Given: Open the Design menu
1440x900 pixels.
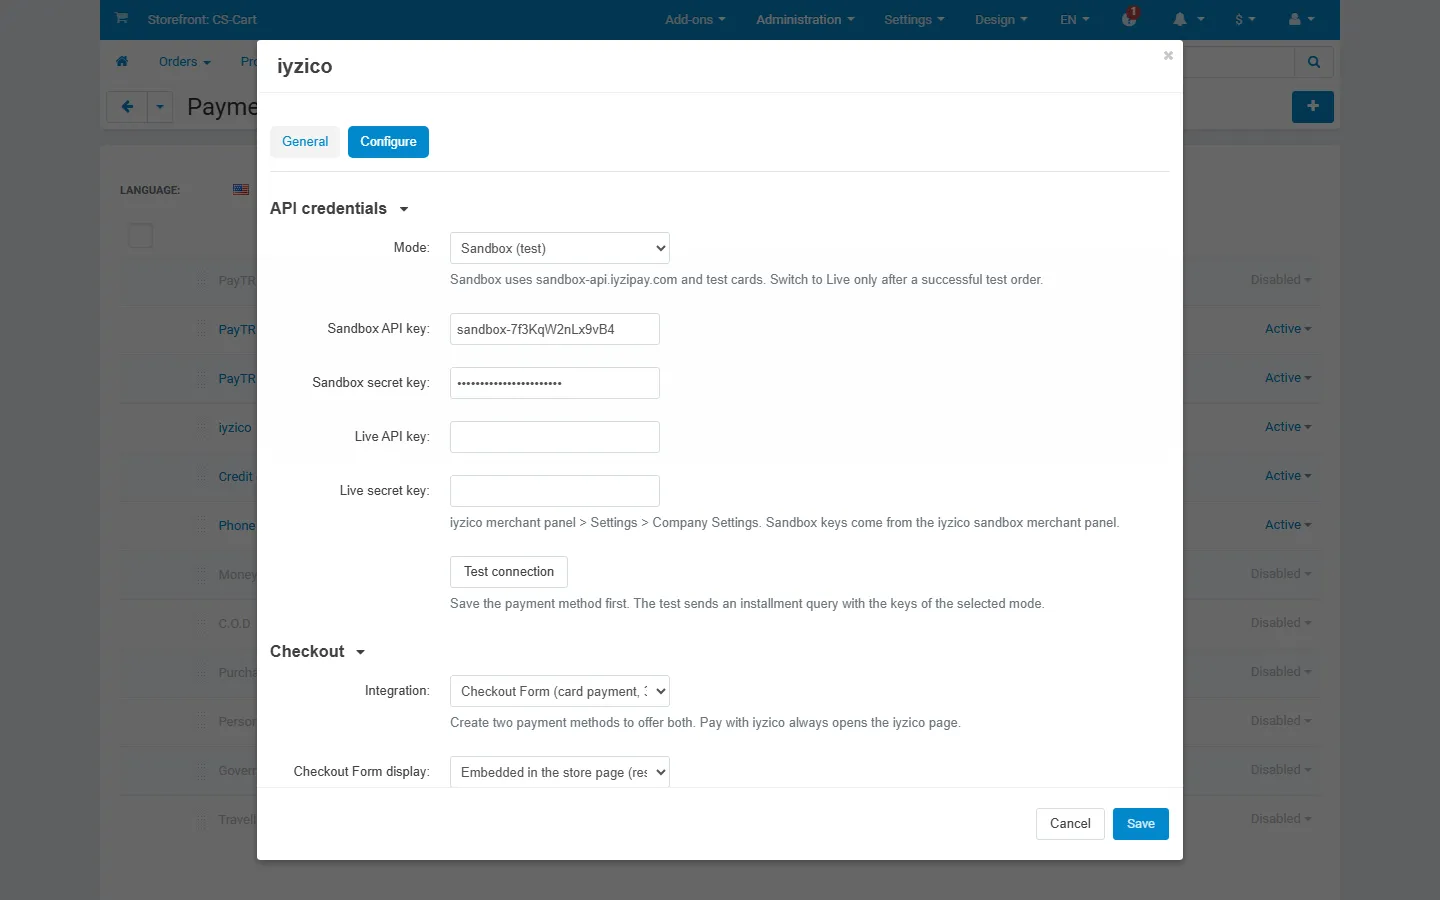Looking at the screenshot, I should click(1001, 19).
